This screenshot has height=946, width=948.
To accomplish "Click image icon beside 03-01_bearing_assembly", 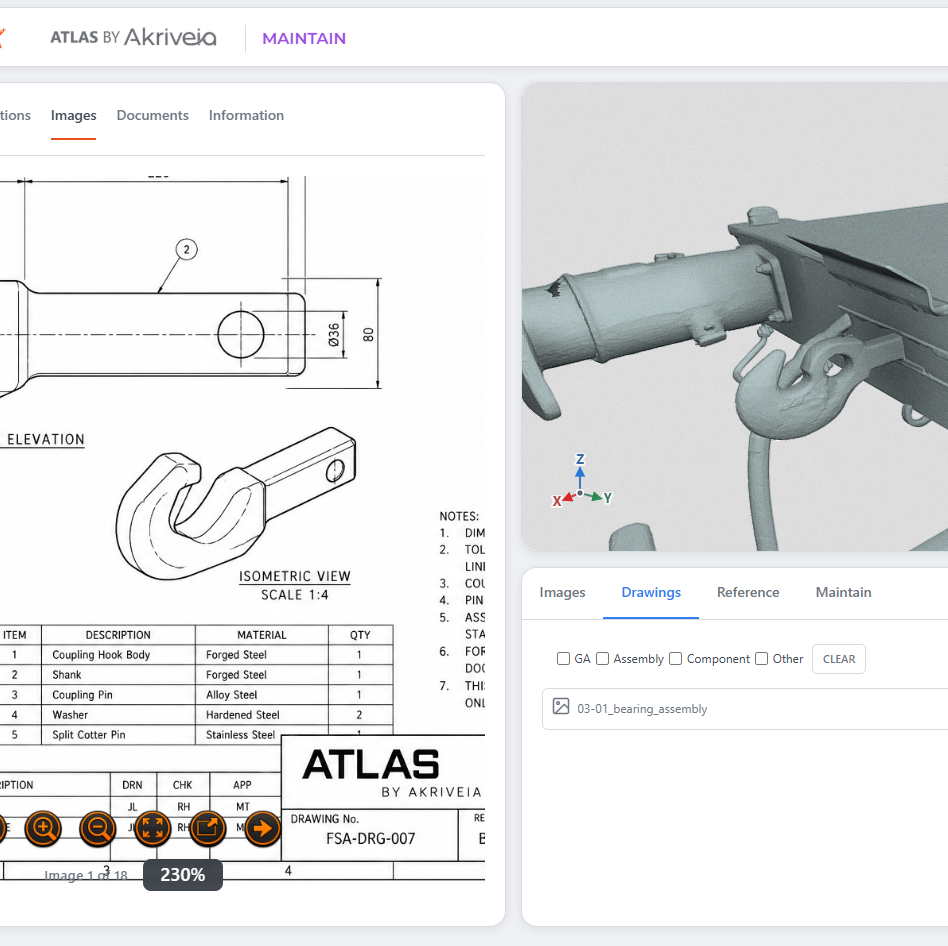I will pos(560,706).
